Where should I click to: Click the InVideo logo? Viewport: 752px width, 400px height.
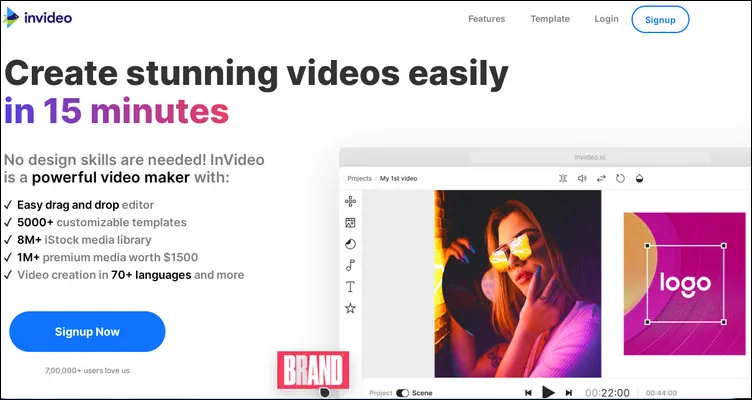click(37, 18)
